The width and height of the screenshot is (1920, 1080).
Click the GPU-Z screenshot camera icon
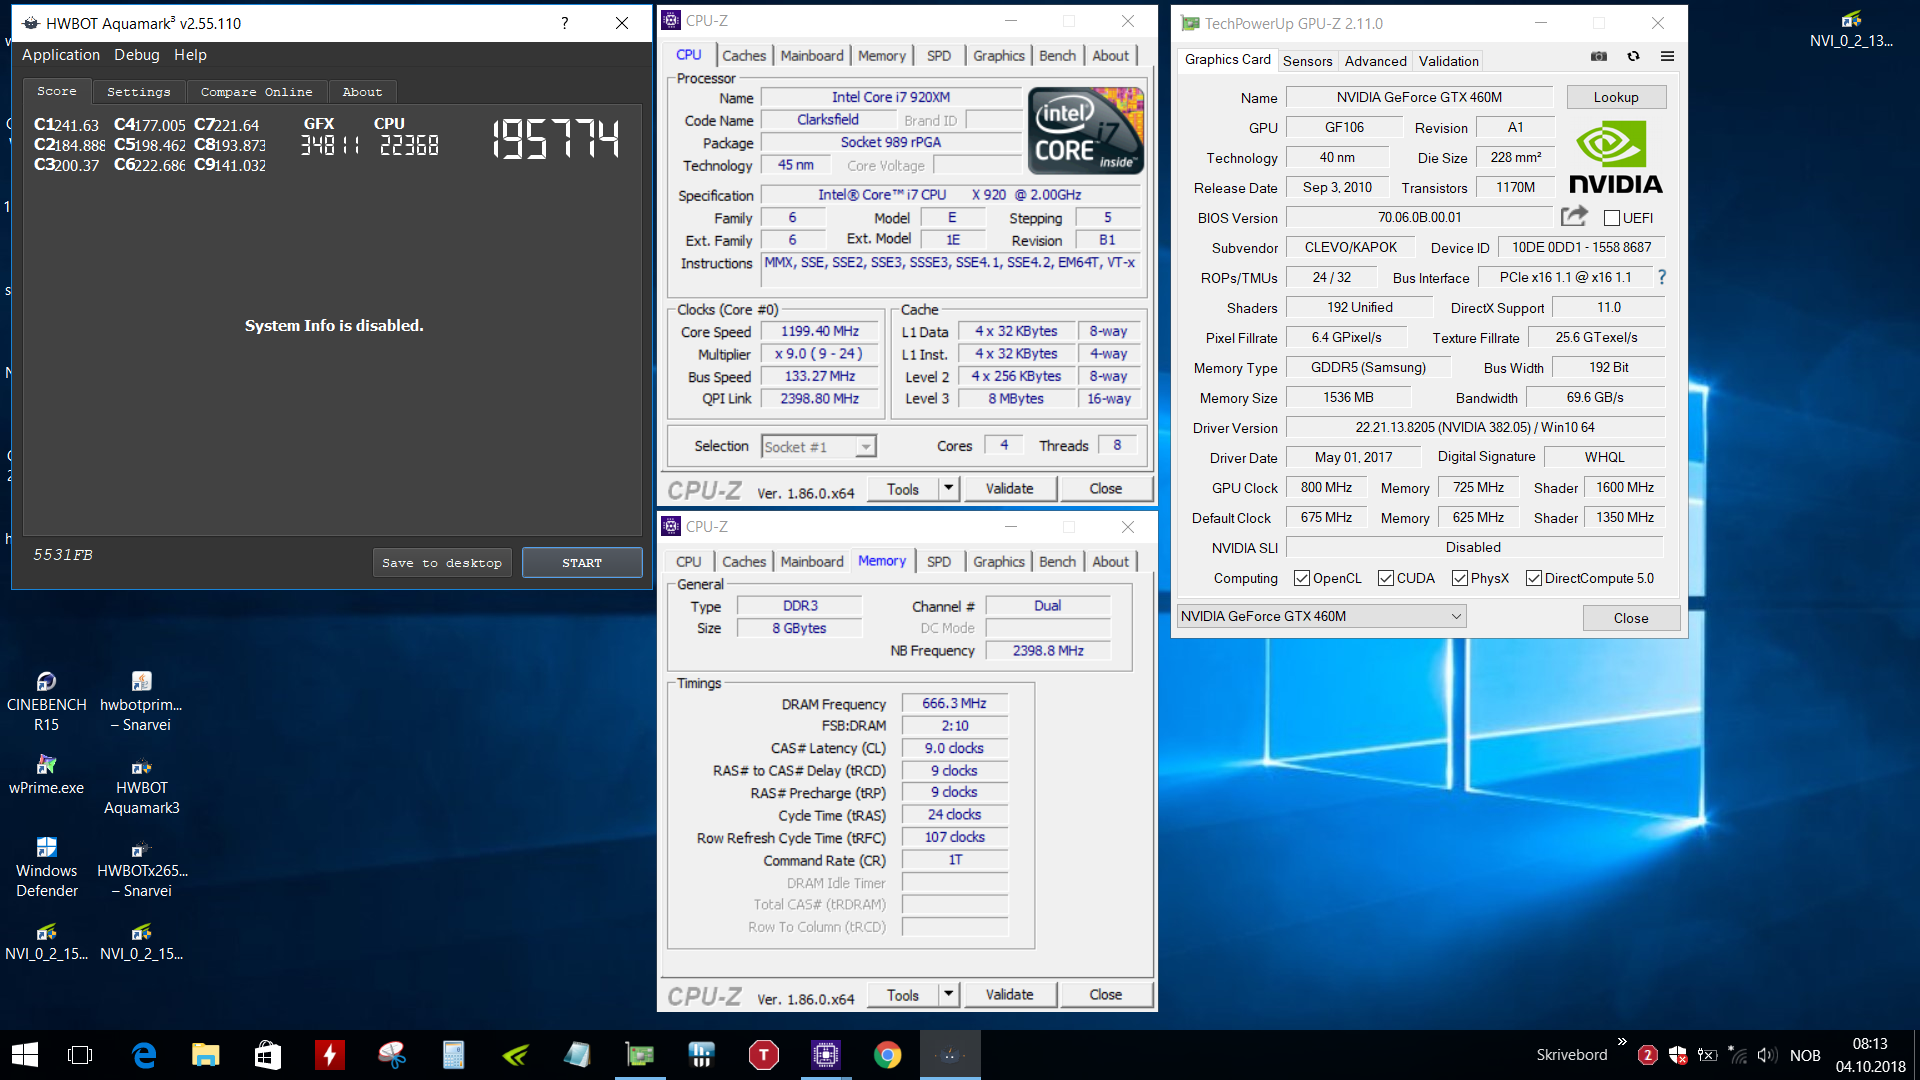[1599, 57]
